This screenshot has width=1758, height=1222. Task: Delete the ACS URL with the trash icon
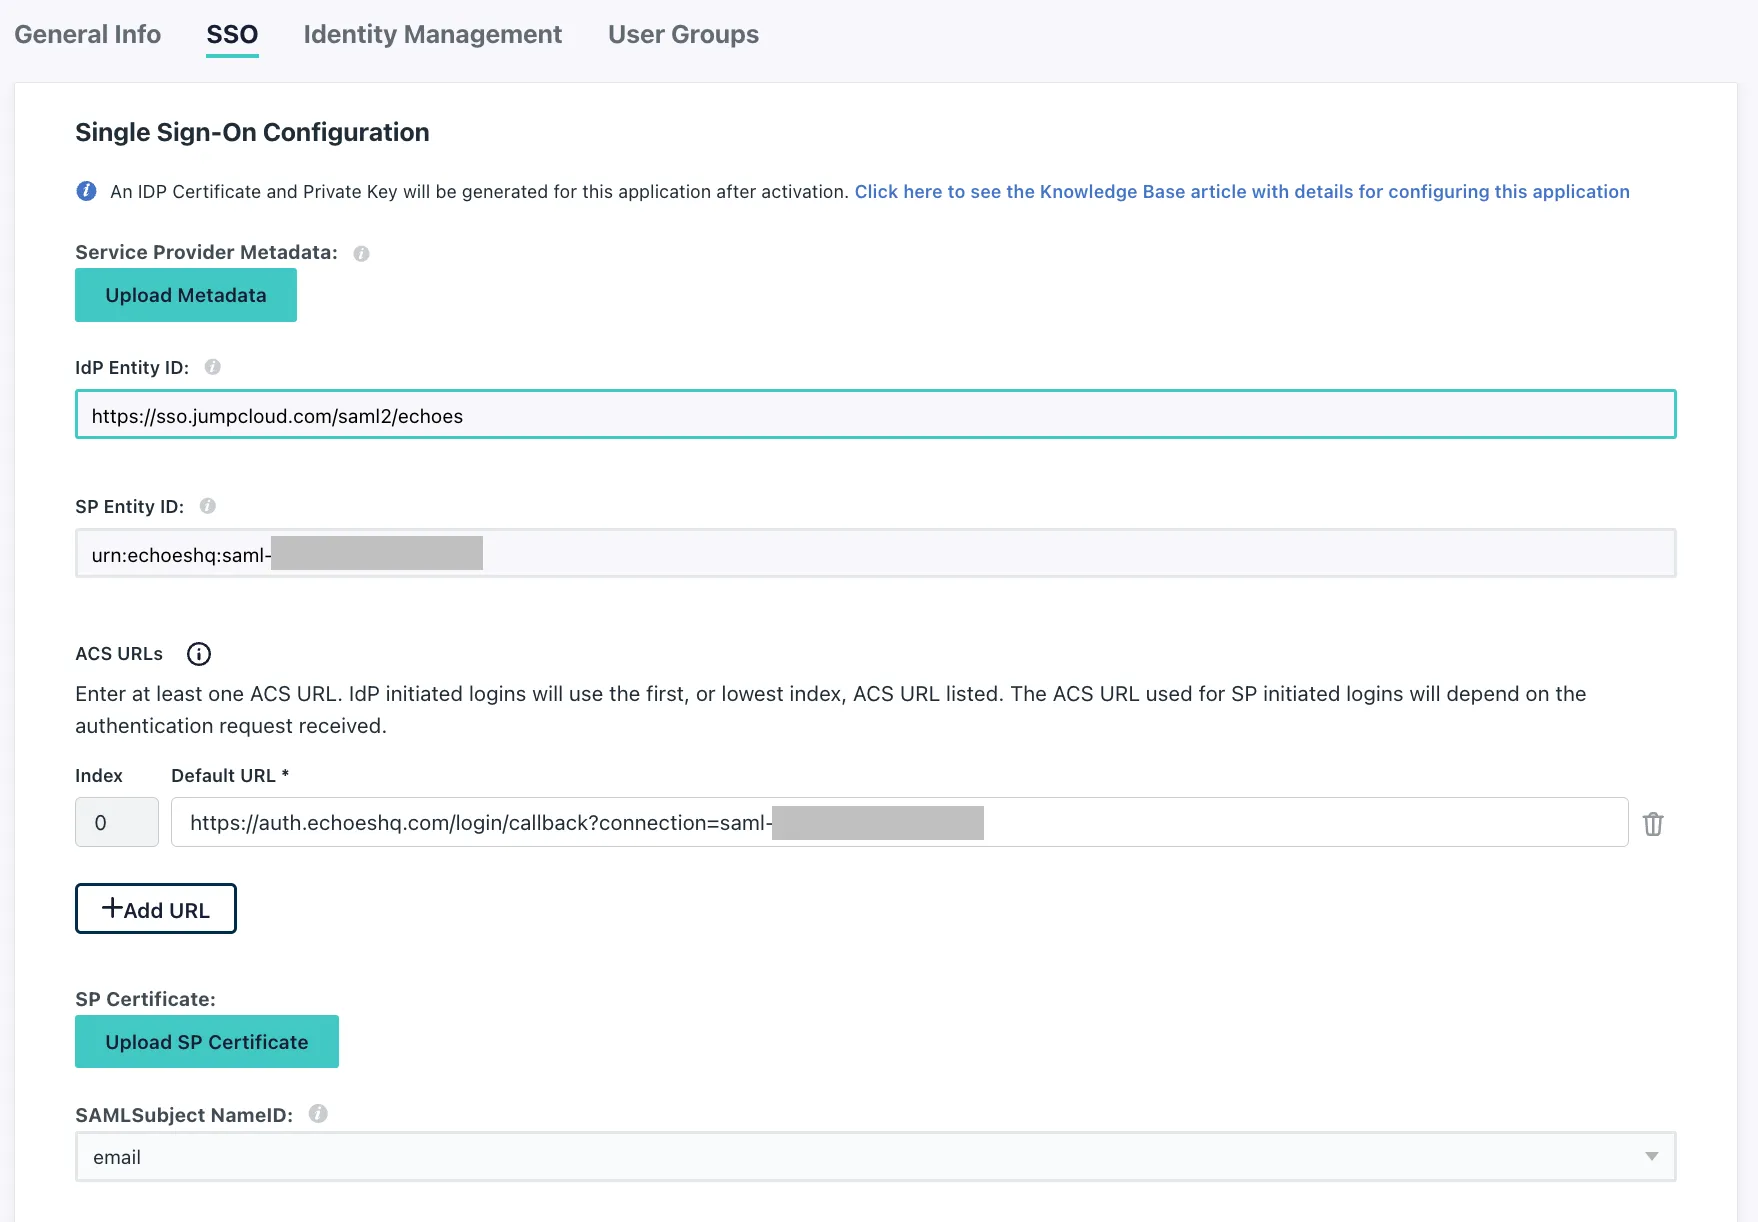(x=1653, y=823)
